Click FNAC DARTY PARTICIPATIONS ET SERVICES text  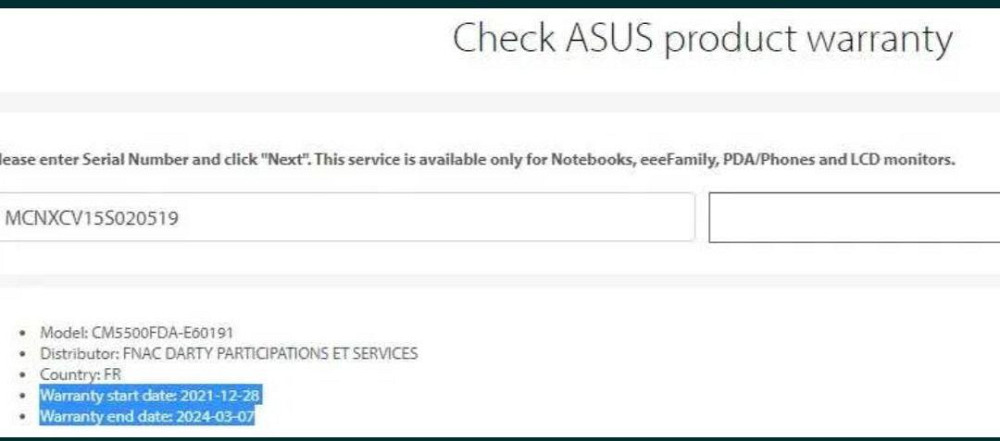(x=268, y=353)
